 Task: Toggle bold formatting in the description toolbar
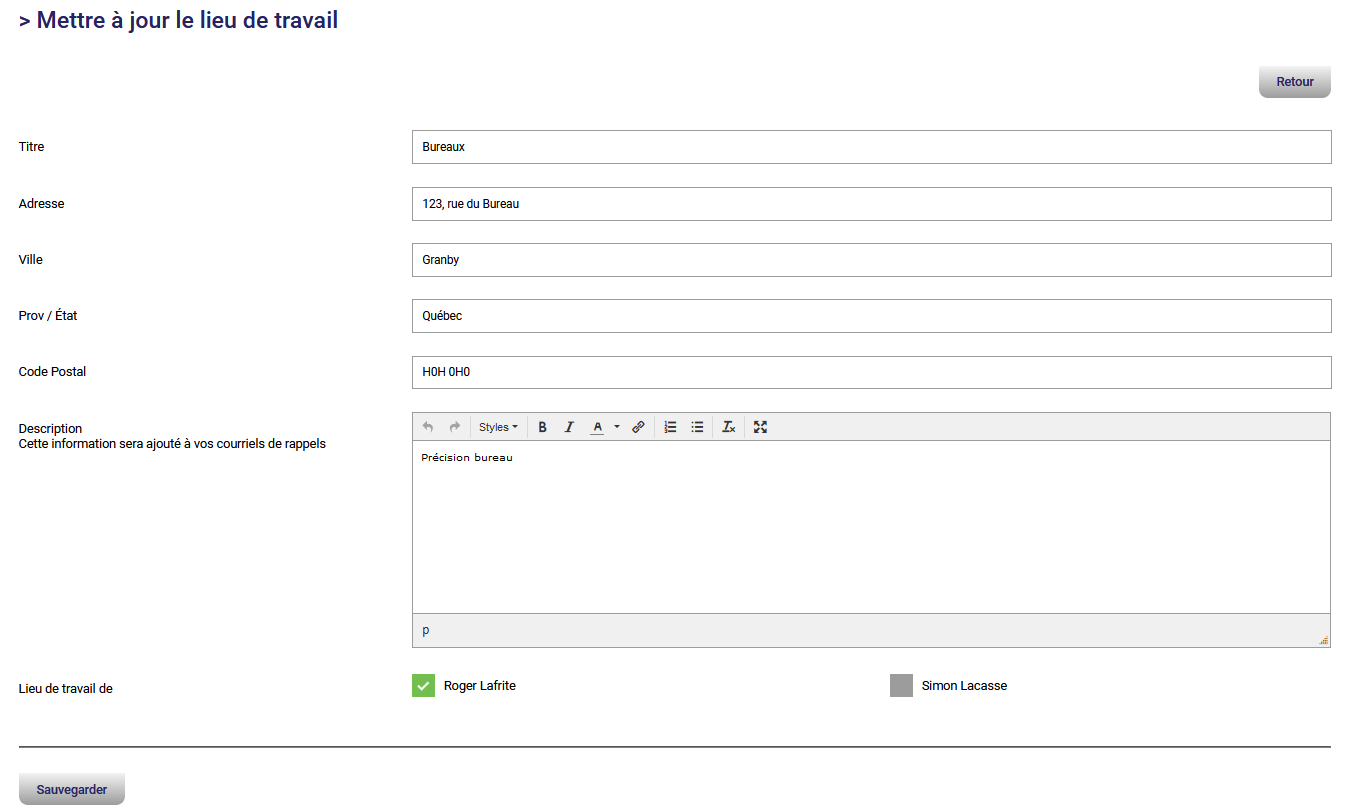click(x=543, y=427)
